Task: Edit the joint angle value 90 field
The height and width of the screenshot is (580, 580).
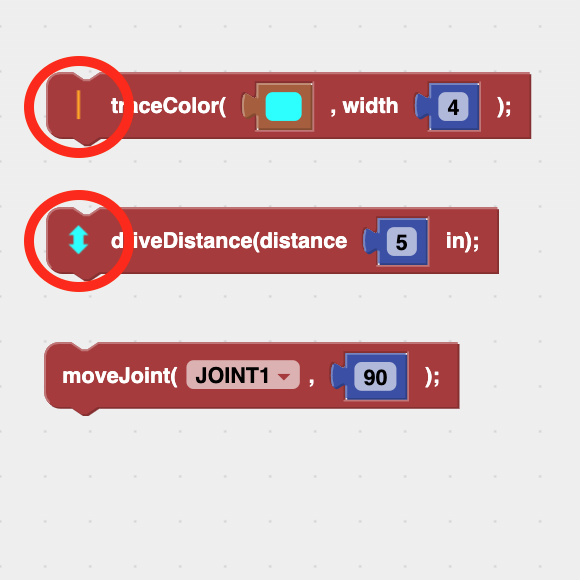Action: pyautogui.click(x=375, y=377)
